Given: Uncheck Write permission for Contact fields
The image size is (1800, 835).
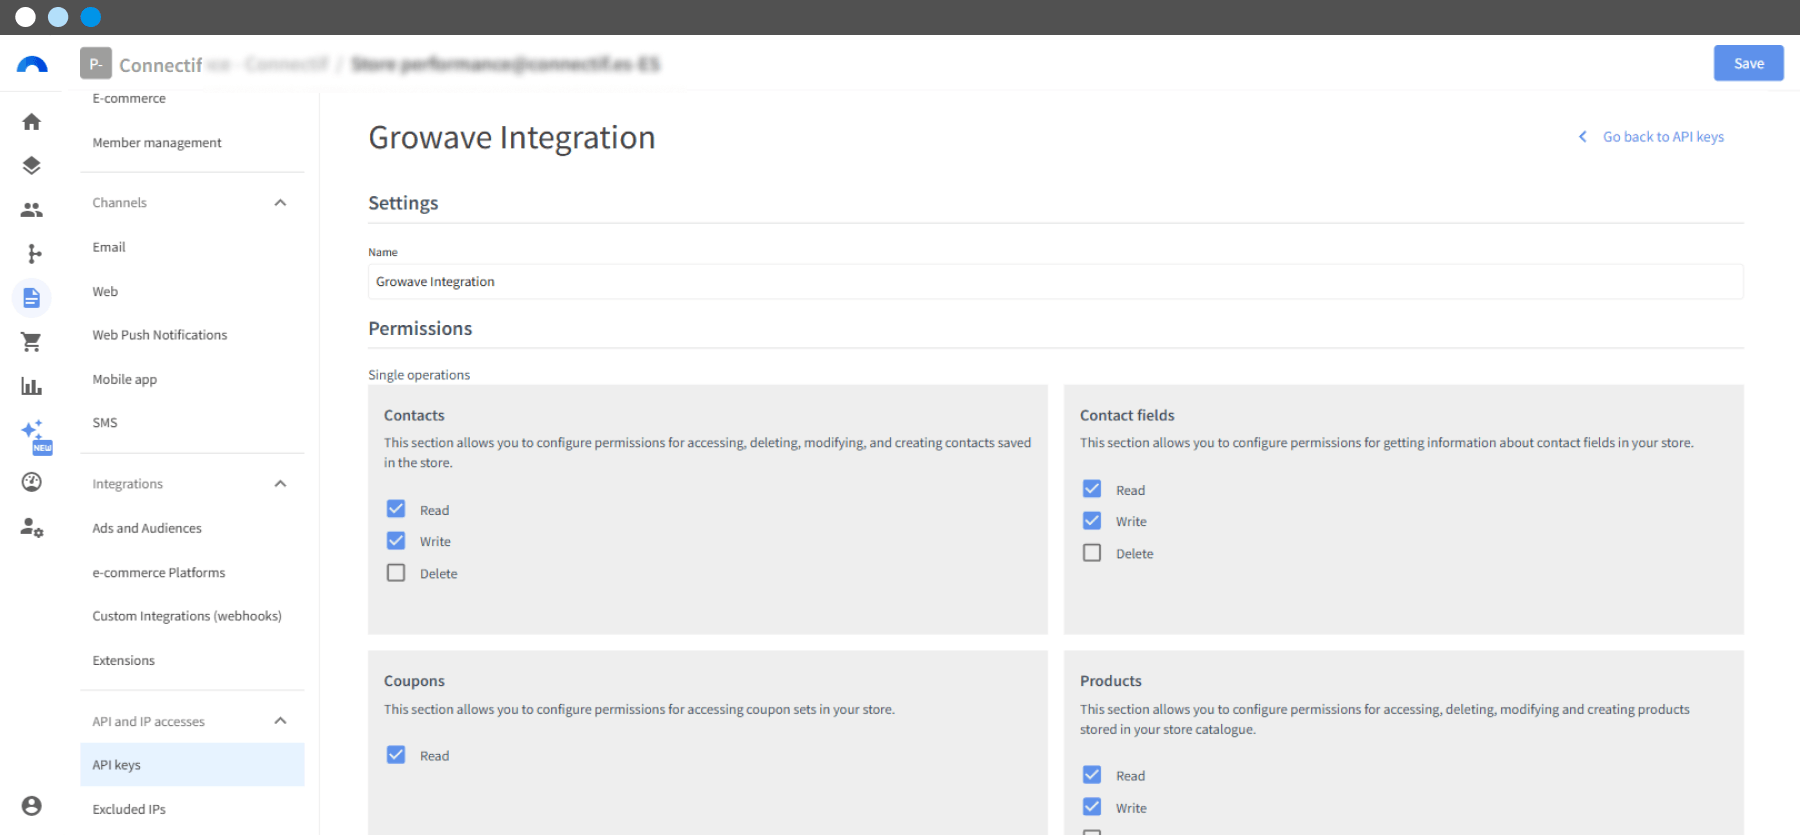Looking at the screenshot, I should tap(1092, 521).
